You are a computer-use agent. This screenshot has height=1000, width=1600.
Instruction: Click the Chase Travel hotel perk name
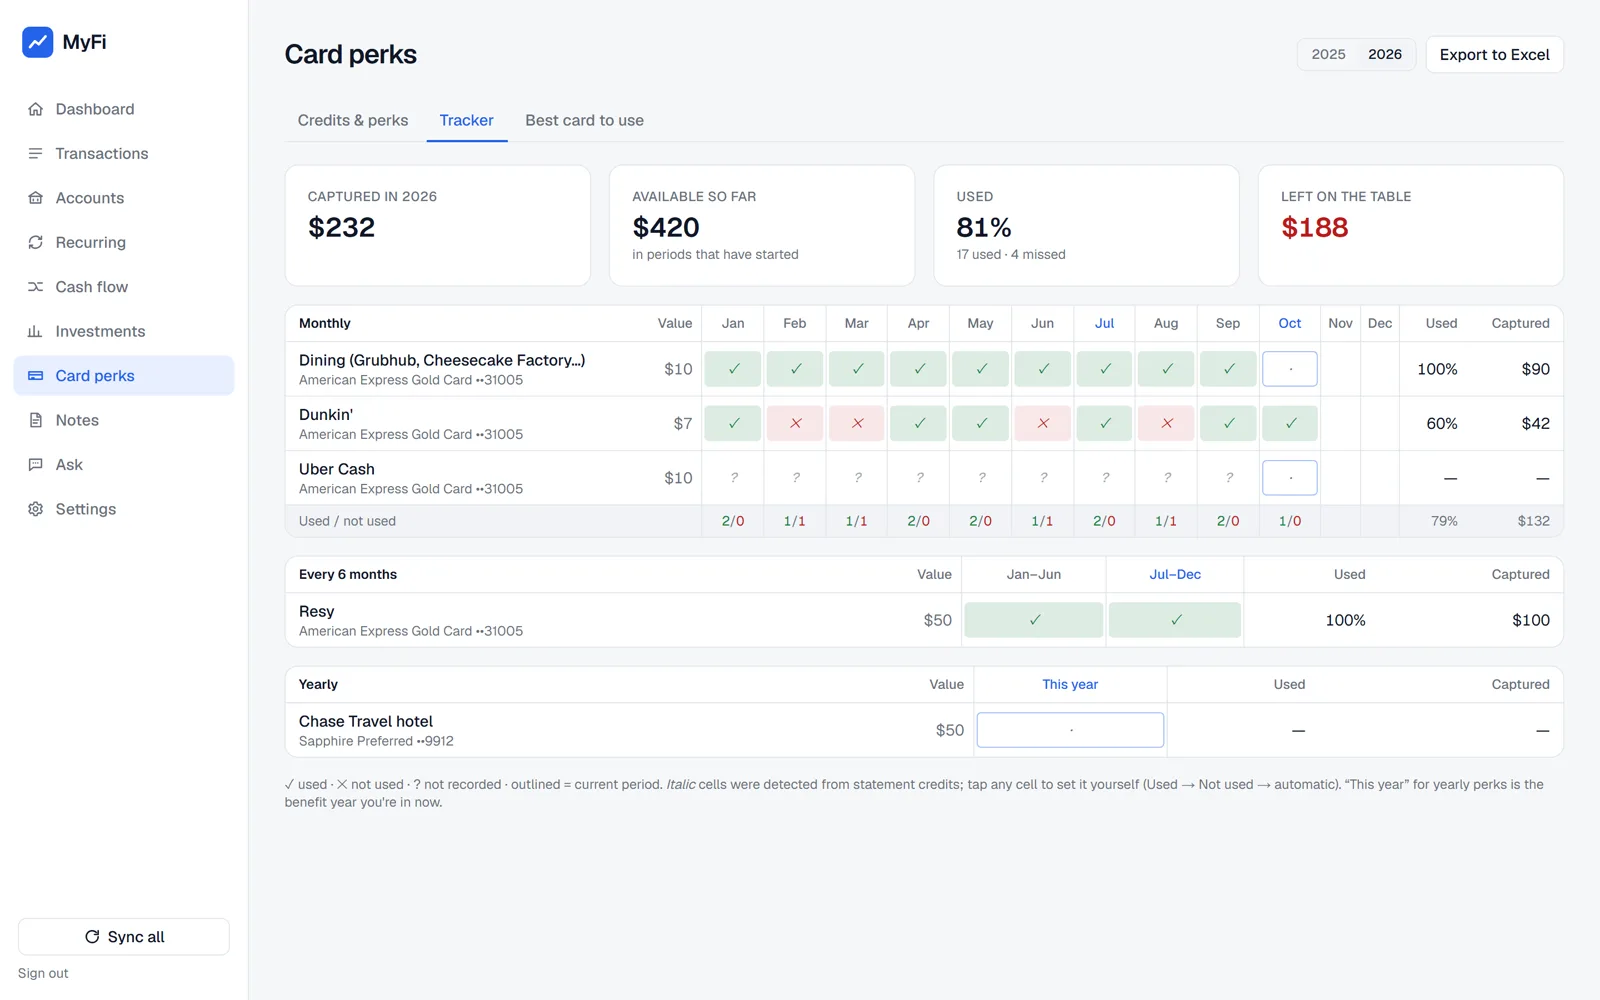coord(366,721)
